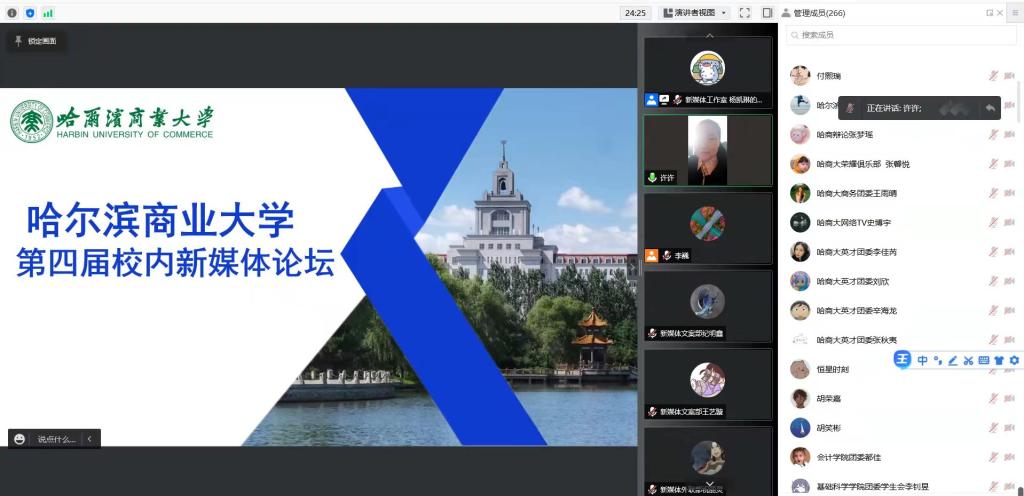Screen dimensions: 1024x496
Task: Toggle microphone for 哈商辩论张梦瑶
Action: [x=993, y=135]
